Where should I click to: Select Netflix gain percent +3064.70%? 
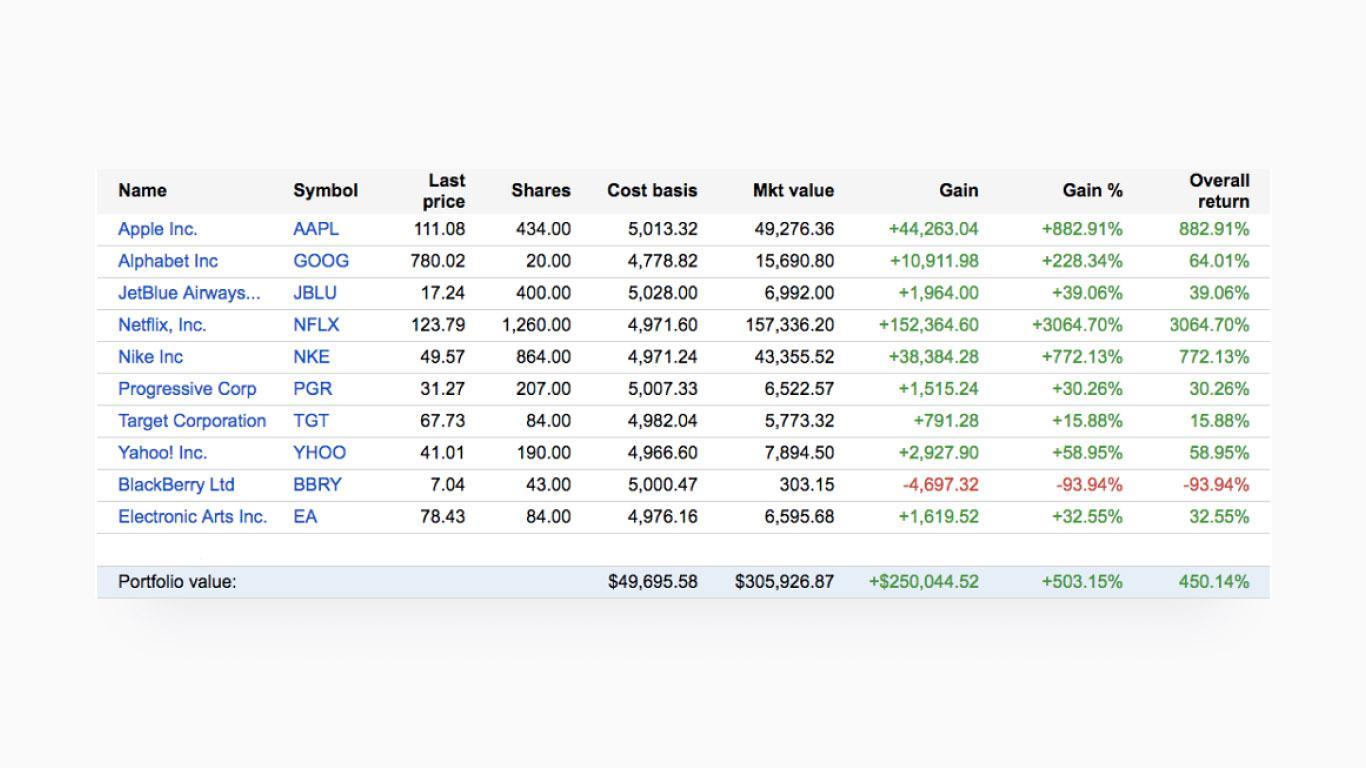pos(1078,325)
